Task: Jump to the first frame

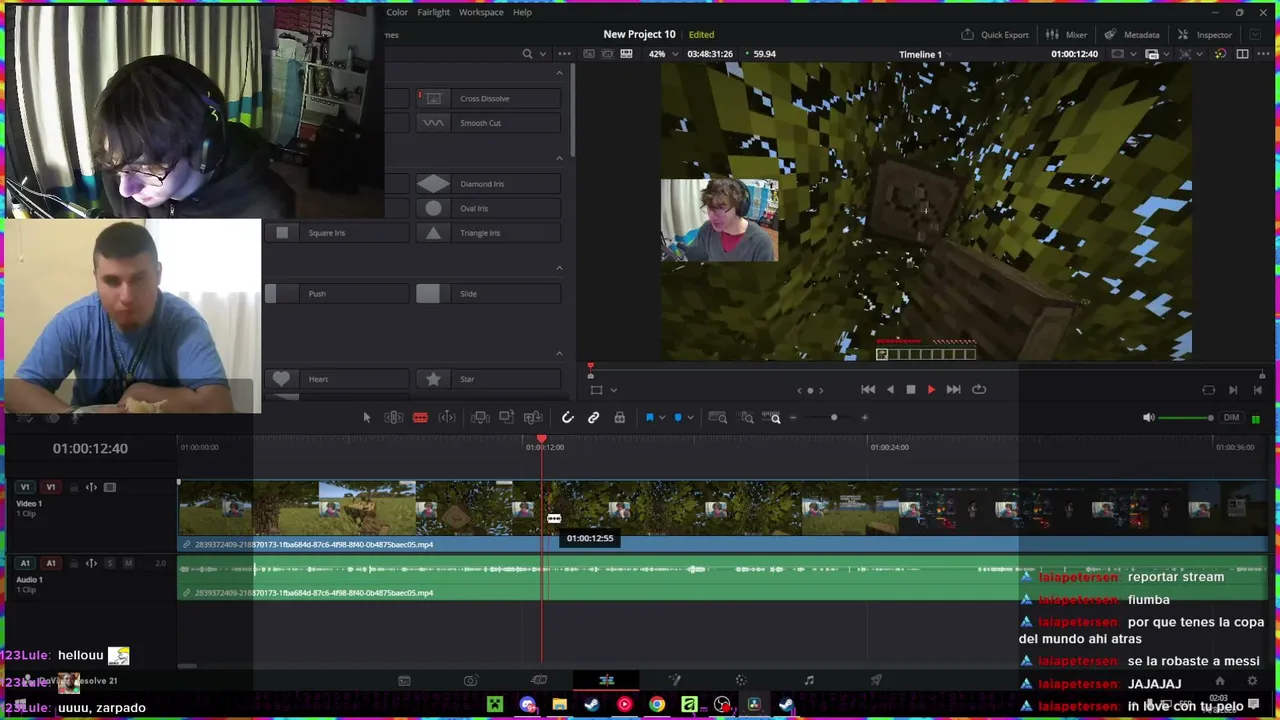Action: pos(868,390)
